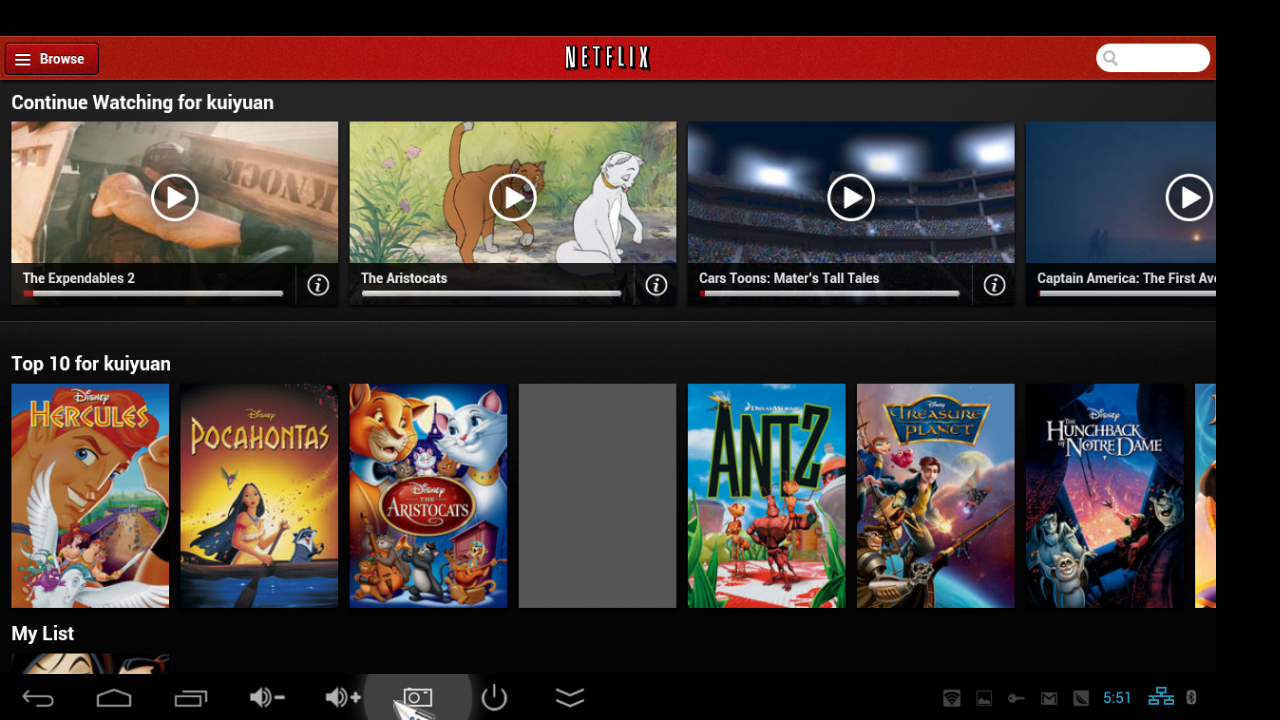Click Captain America title text
Viewport: 1280px width, 720px height.
click(x=1126, y=278)
